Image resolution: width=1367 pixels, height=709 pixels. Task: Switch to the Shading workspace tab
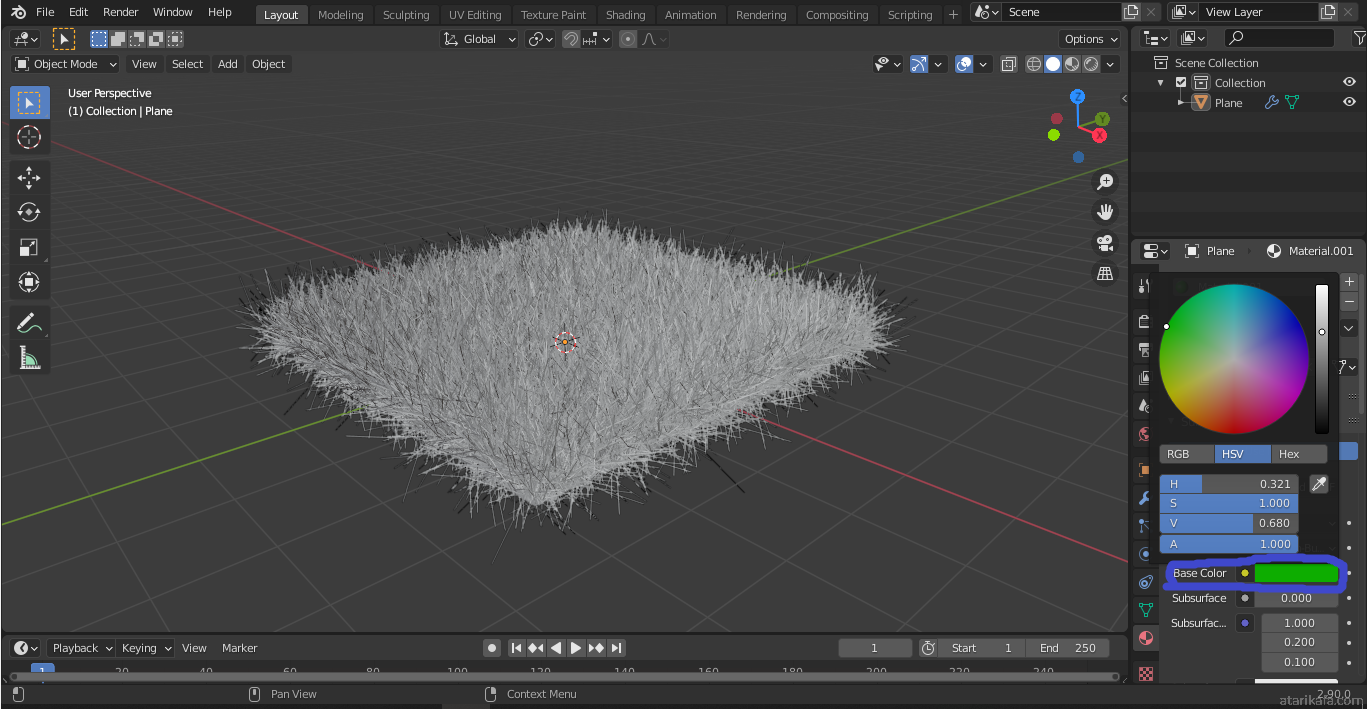[x=625, y=15]
